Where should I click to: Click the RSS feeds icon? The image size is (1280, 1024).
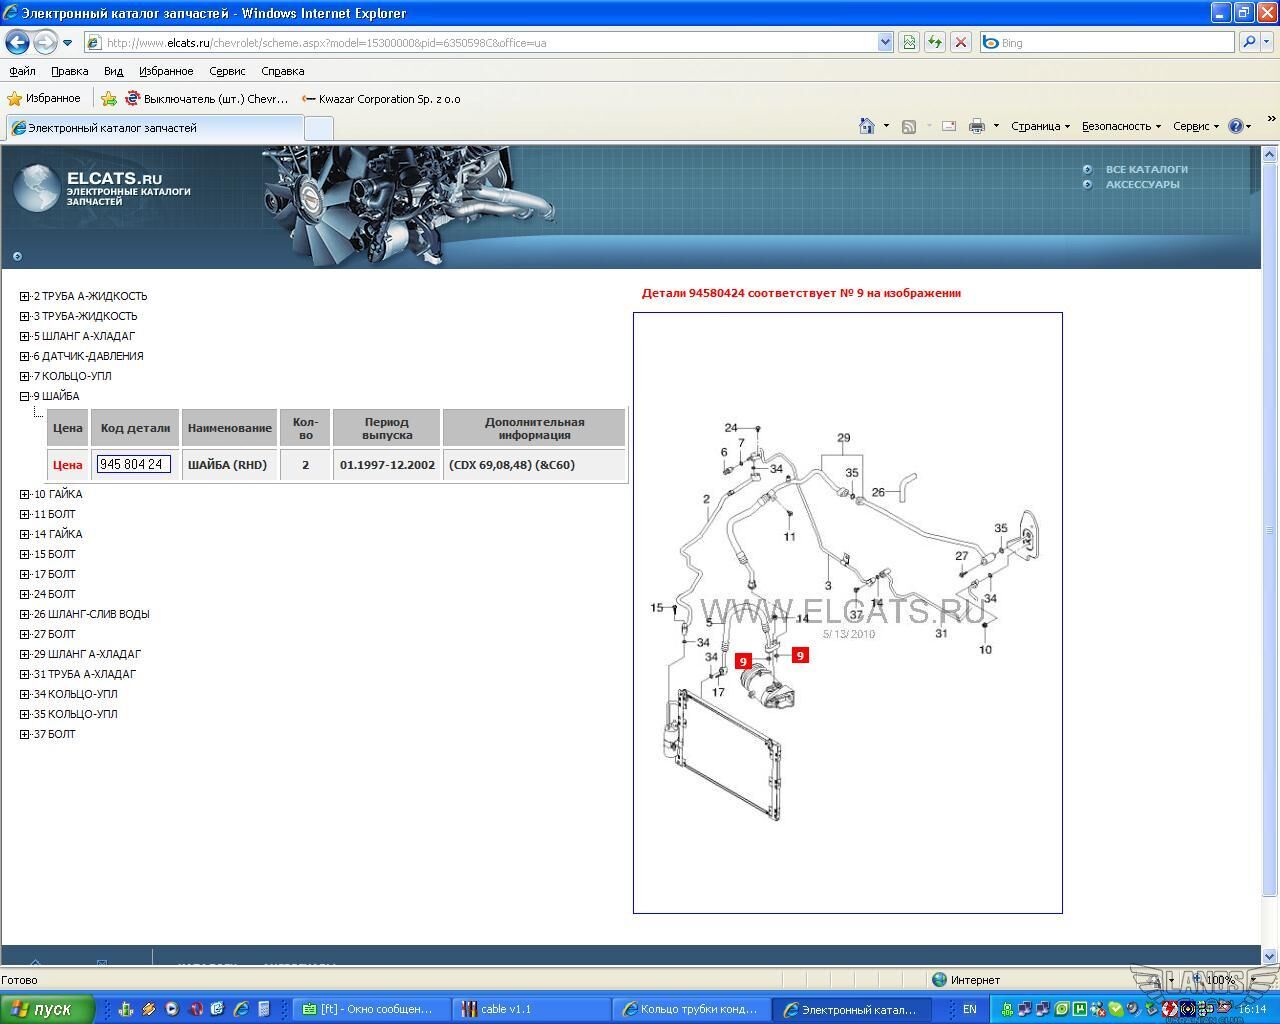(x=909, y=126)
